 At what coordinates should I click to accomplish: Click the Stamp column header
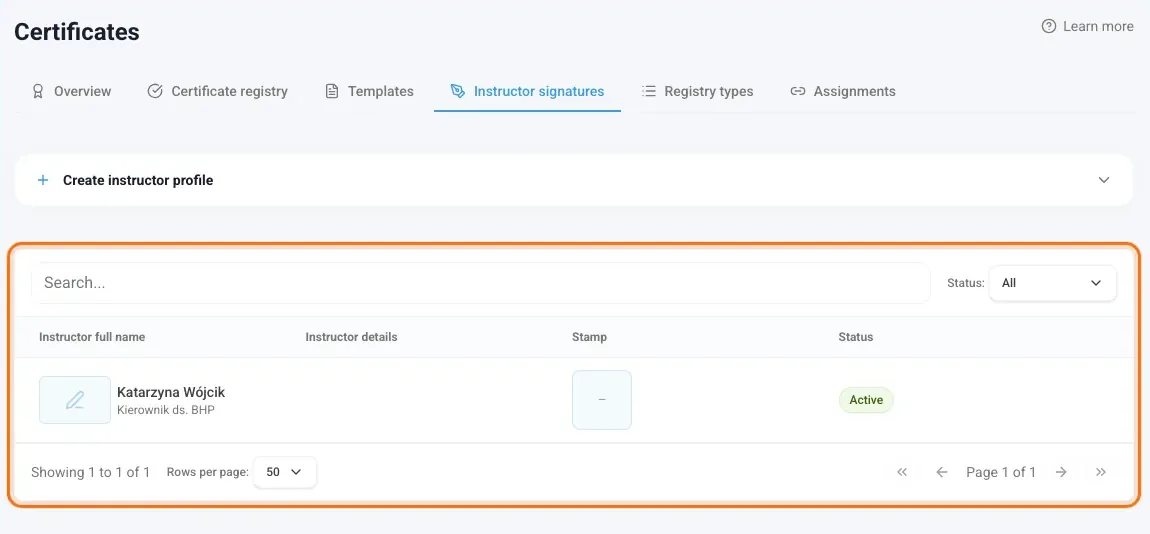coord(589,337)
